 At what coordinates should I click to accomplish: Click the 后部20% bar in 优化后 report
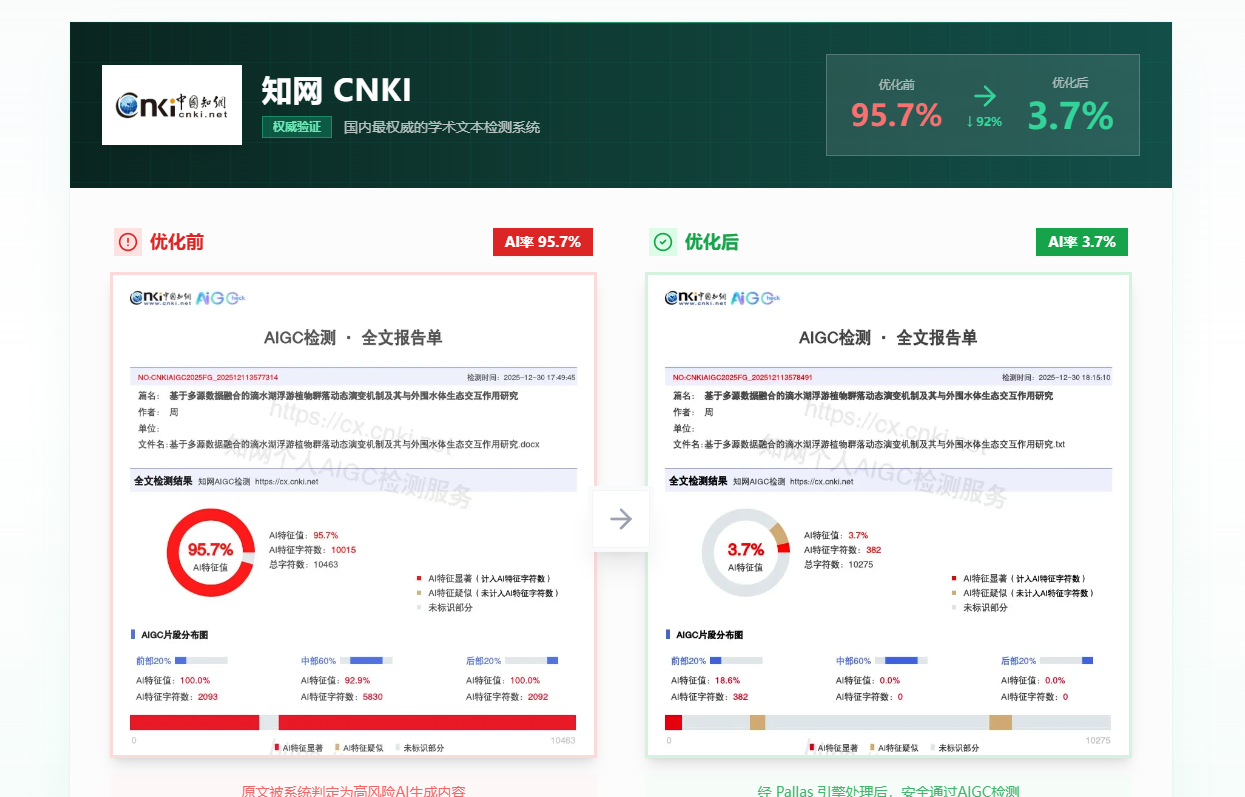[1066, 661]
